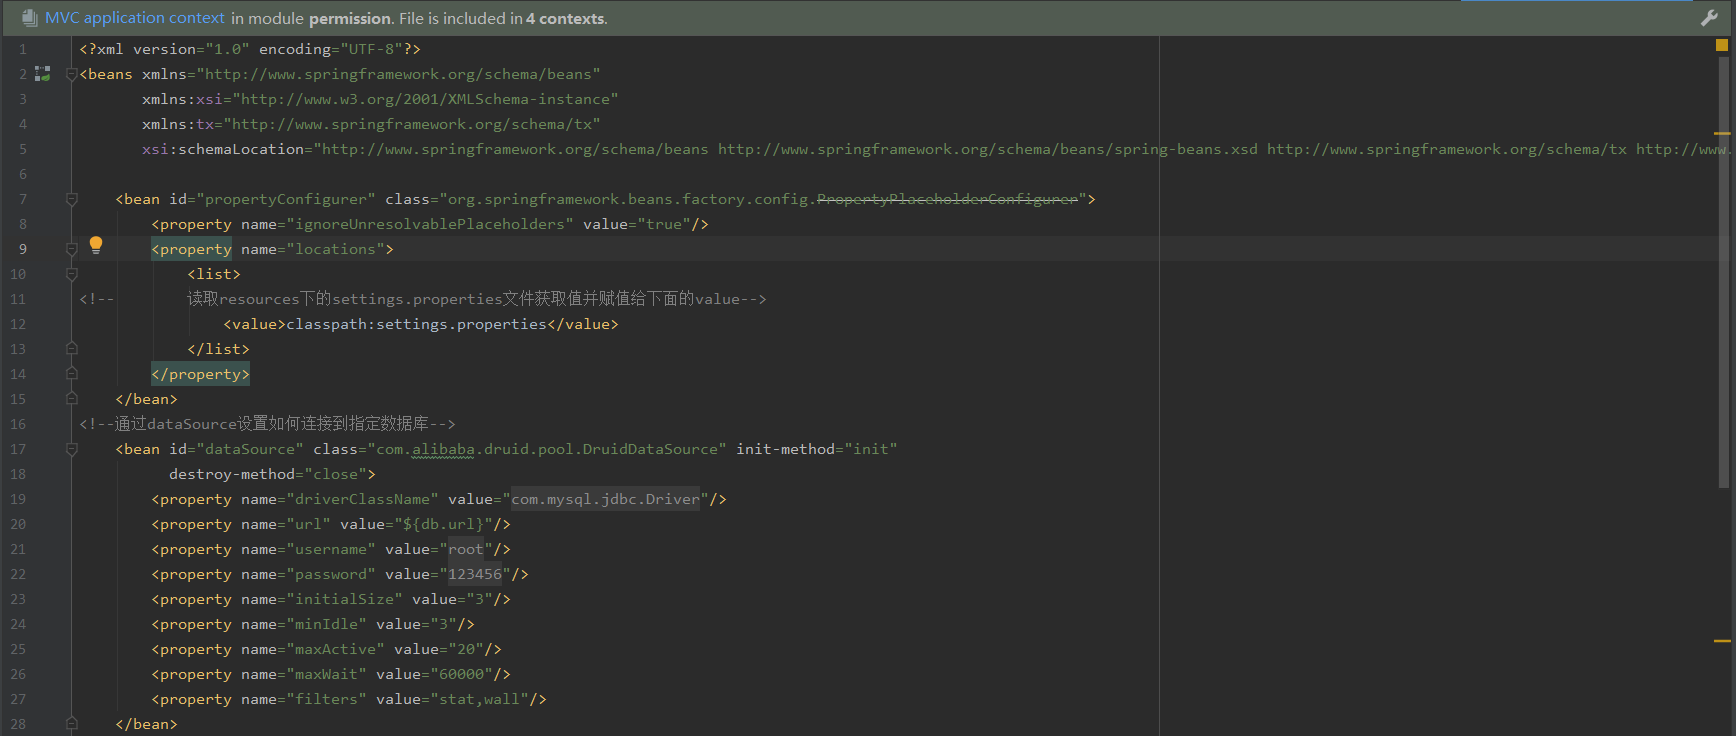Click the maxWait value 60000
The height and width of the screenshot is (736, 1736).
[462, 674]
